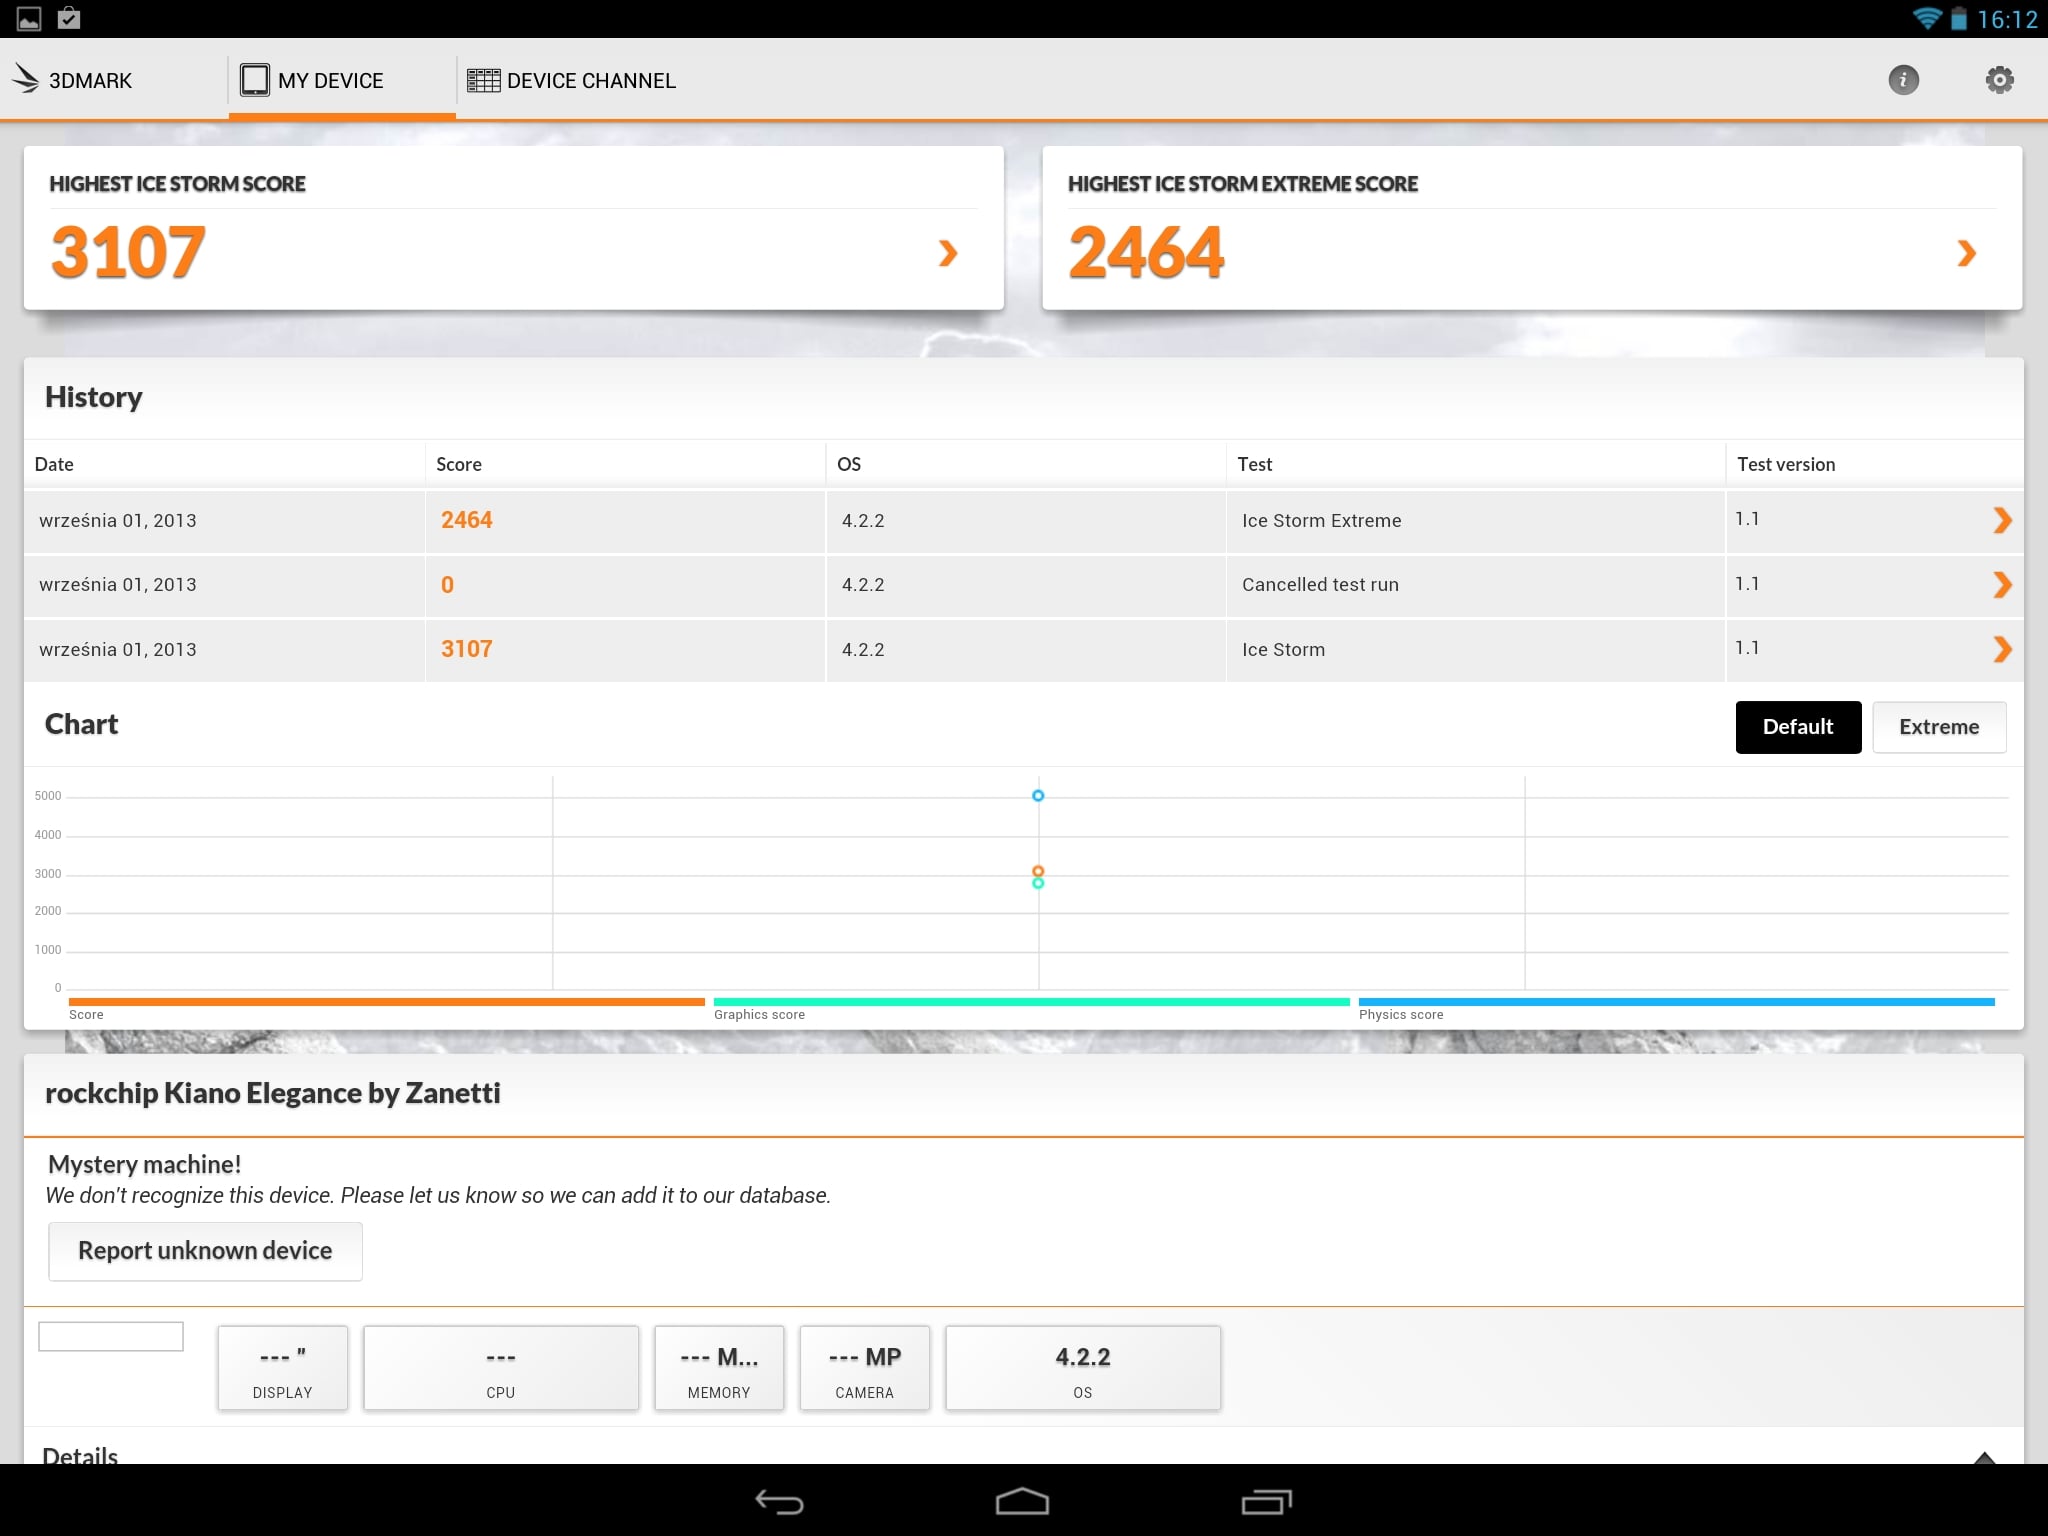
Task: Tap the Wi-Fi status icon
Action: pyautogui.click(x=1926, y=18)
